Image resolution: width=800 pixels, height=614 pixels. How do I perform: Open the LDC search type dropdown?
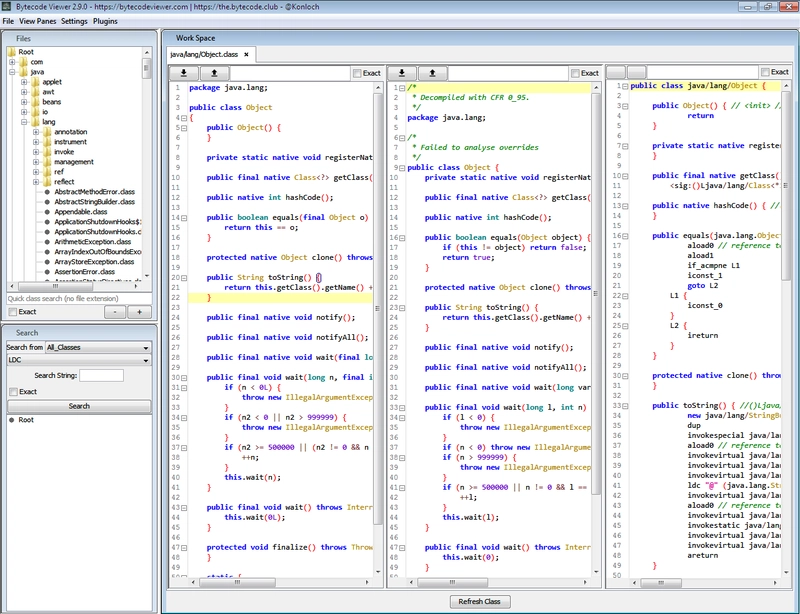[79, 360]
